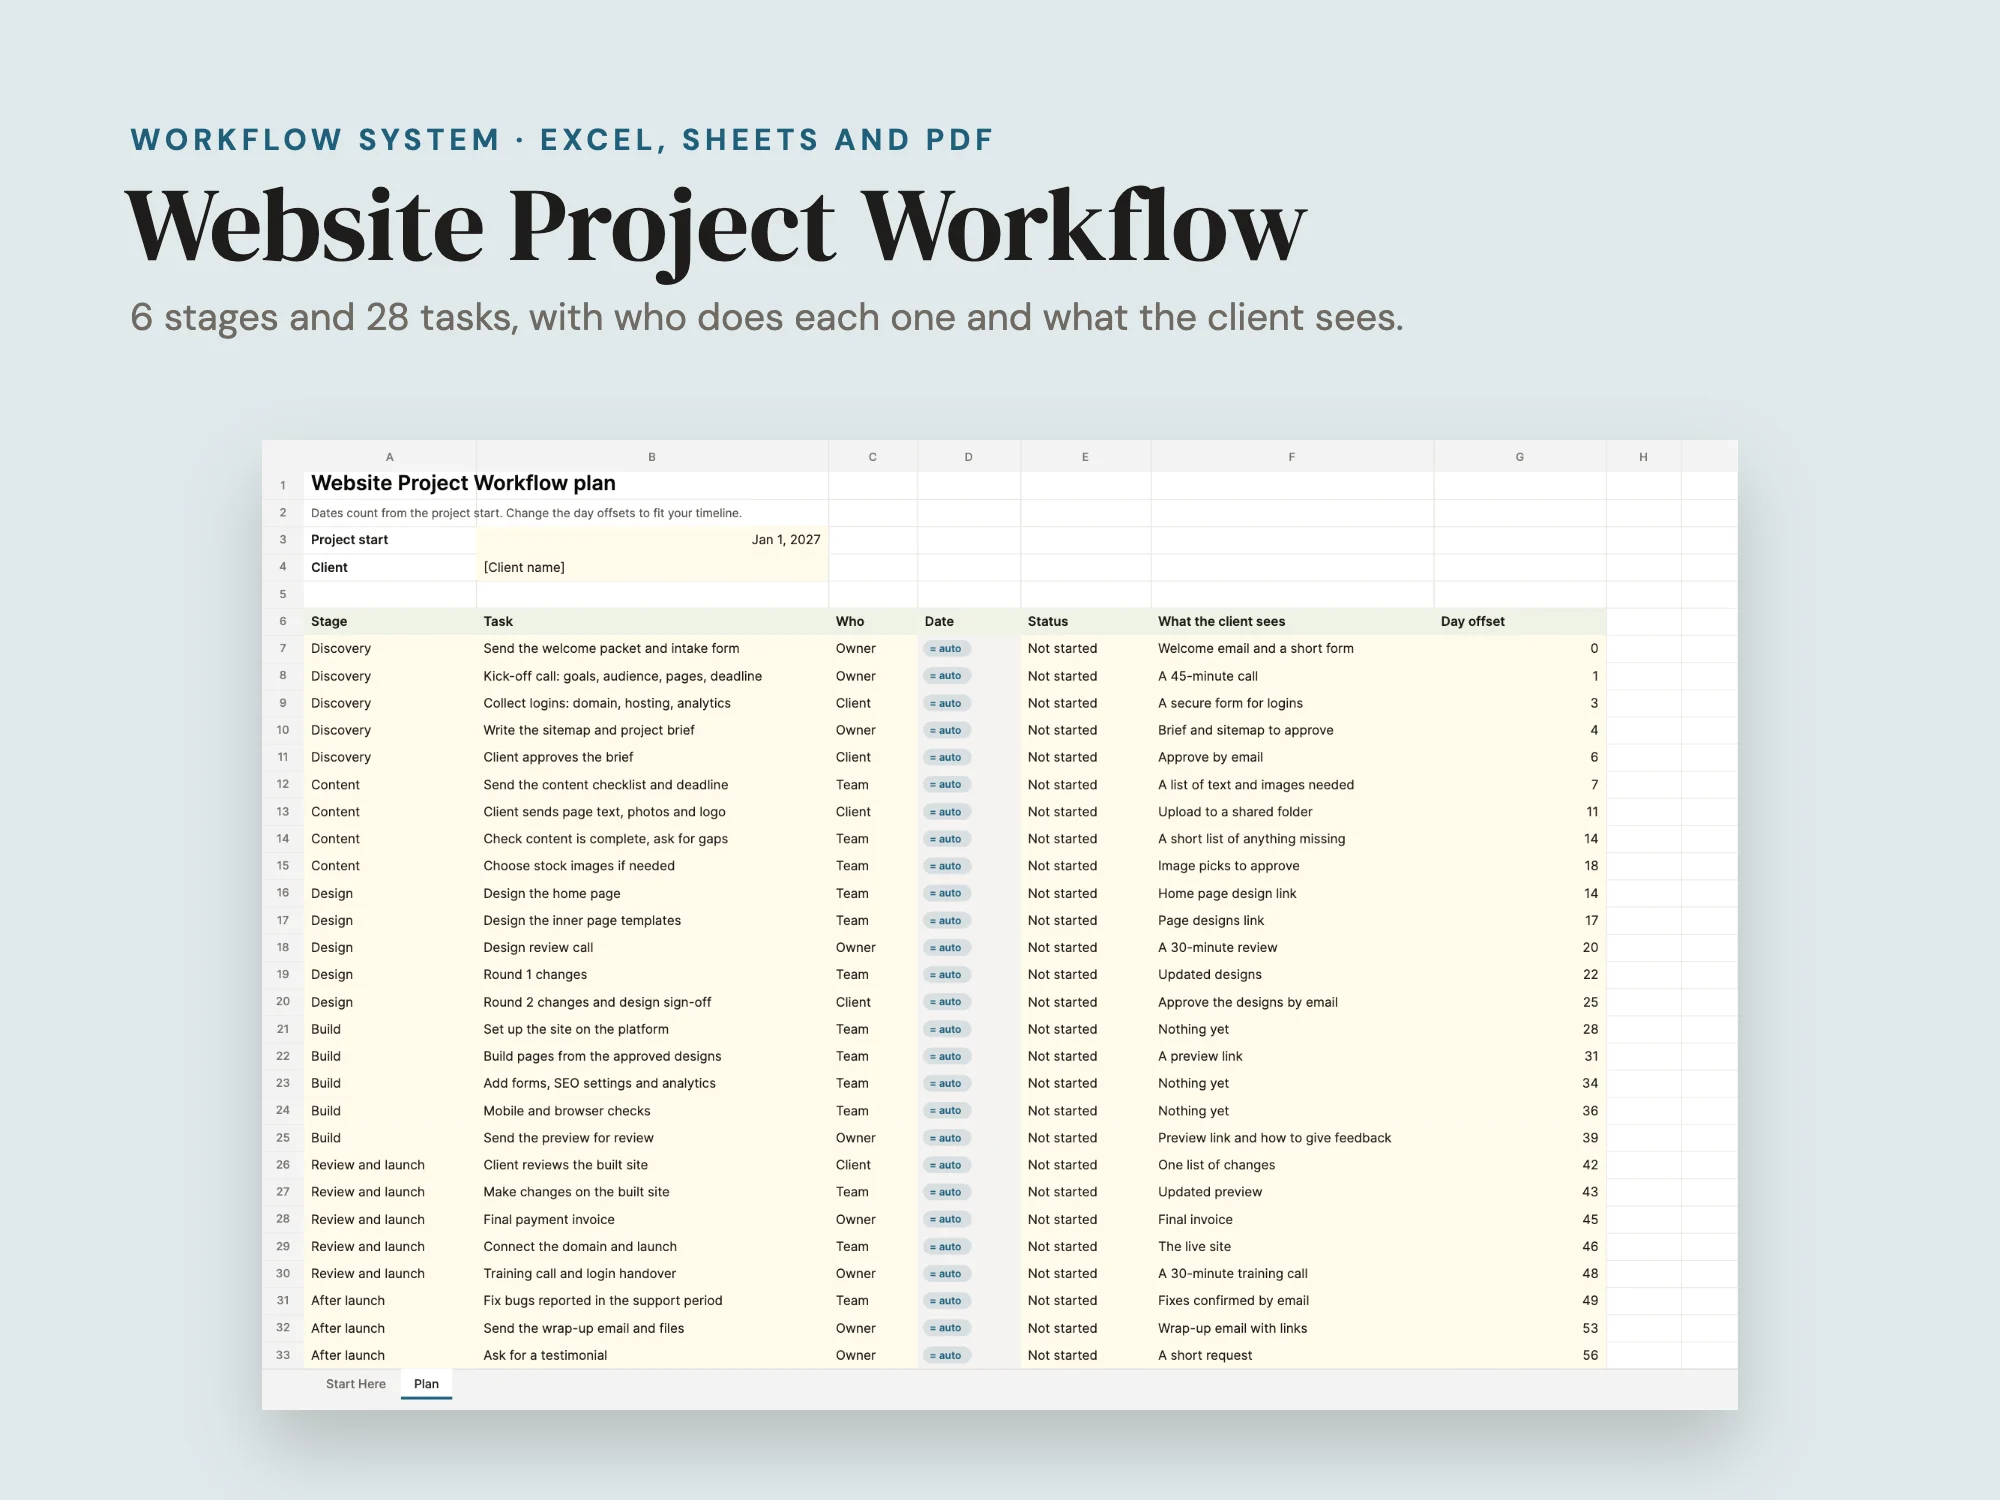Click 'Wrap-up email with links' cell

coord(1292,1328)
